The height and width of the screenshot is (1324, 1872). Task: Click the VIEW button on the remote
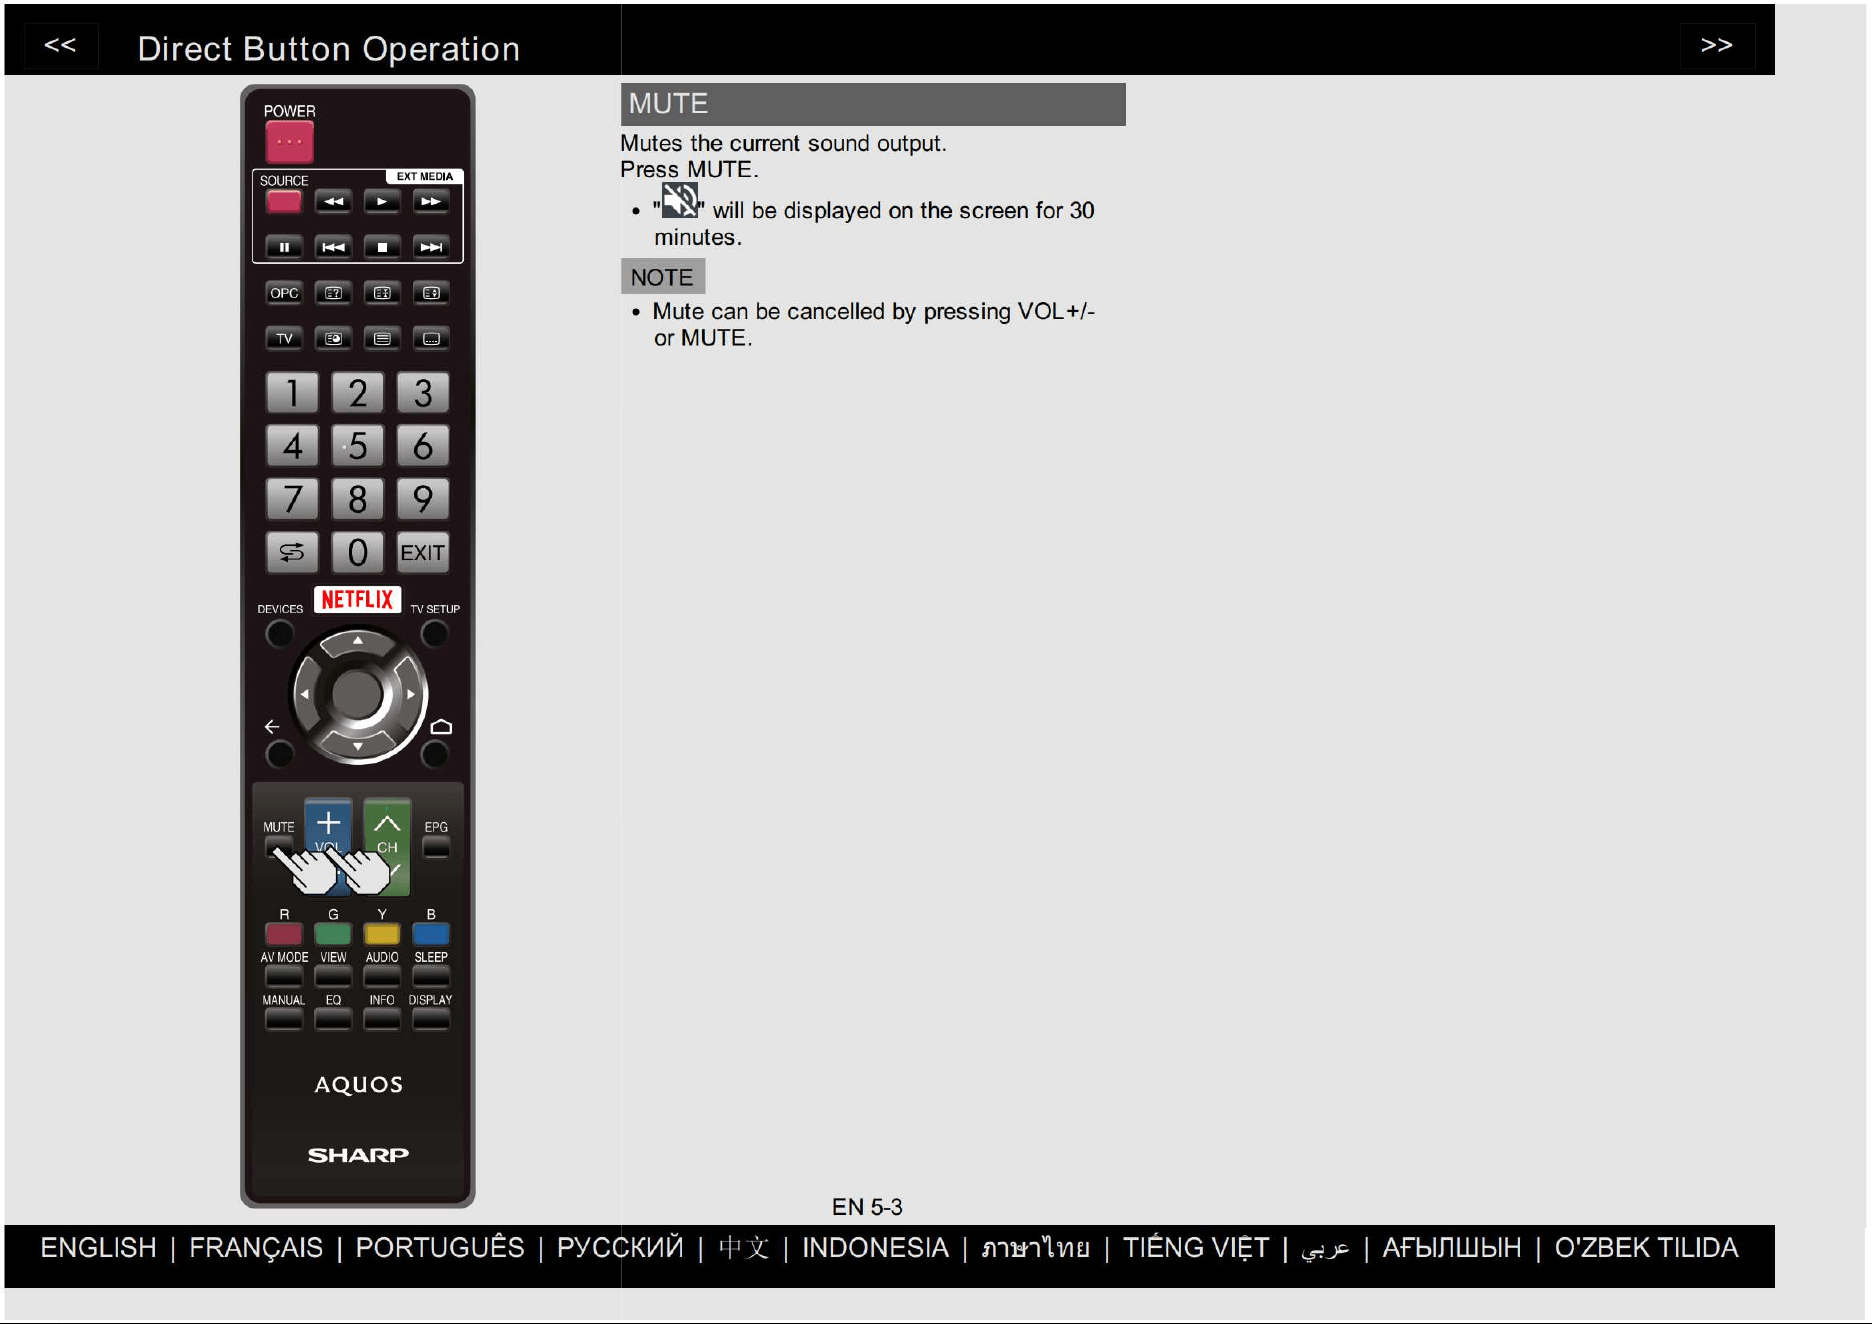(333, 976)
